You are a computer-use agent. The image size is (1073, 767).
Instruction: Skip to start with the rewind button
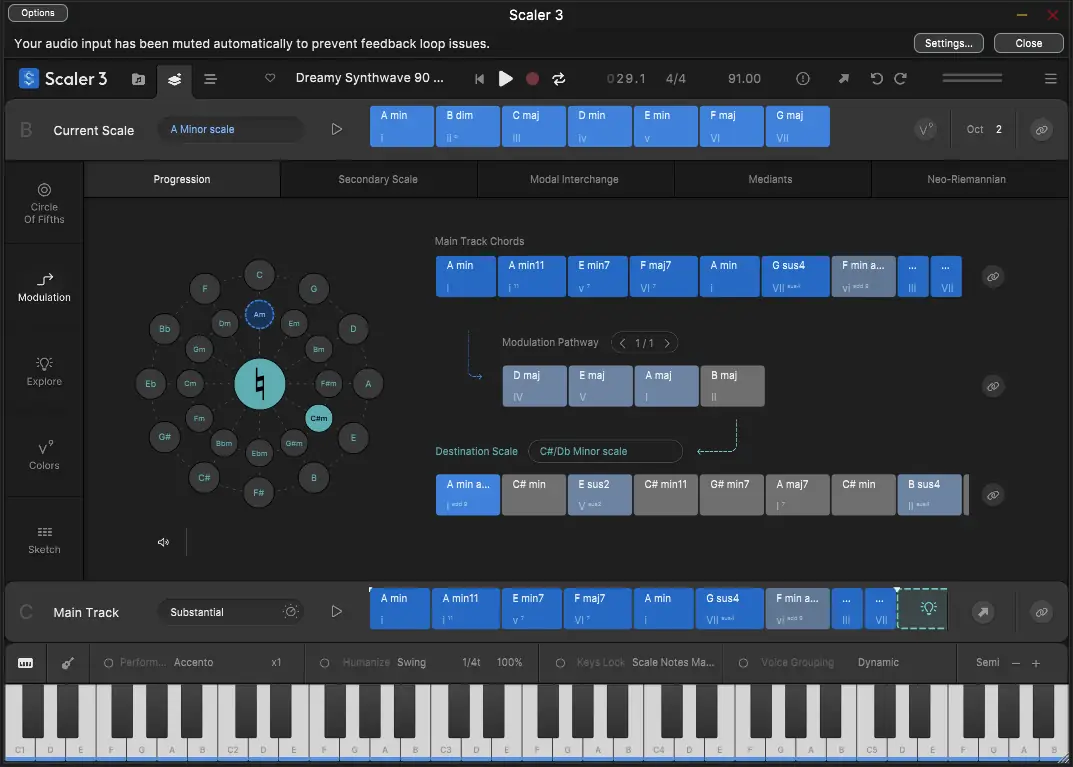pyautogui.click(x=479, y=79)
